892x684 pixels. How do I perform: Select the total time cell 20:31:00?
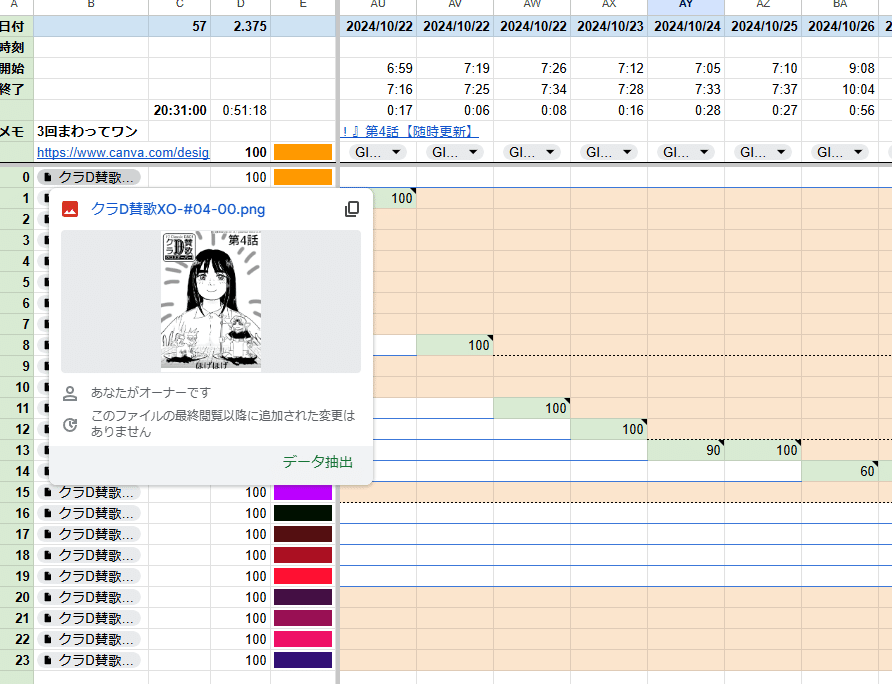[x=180, y=110]
